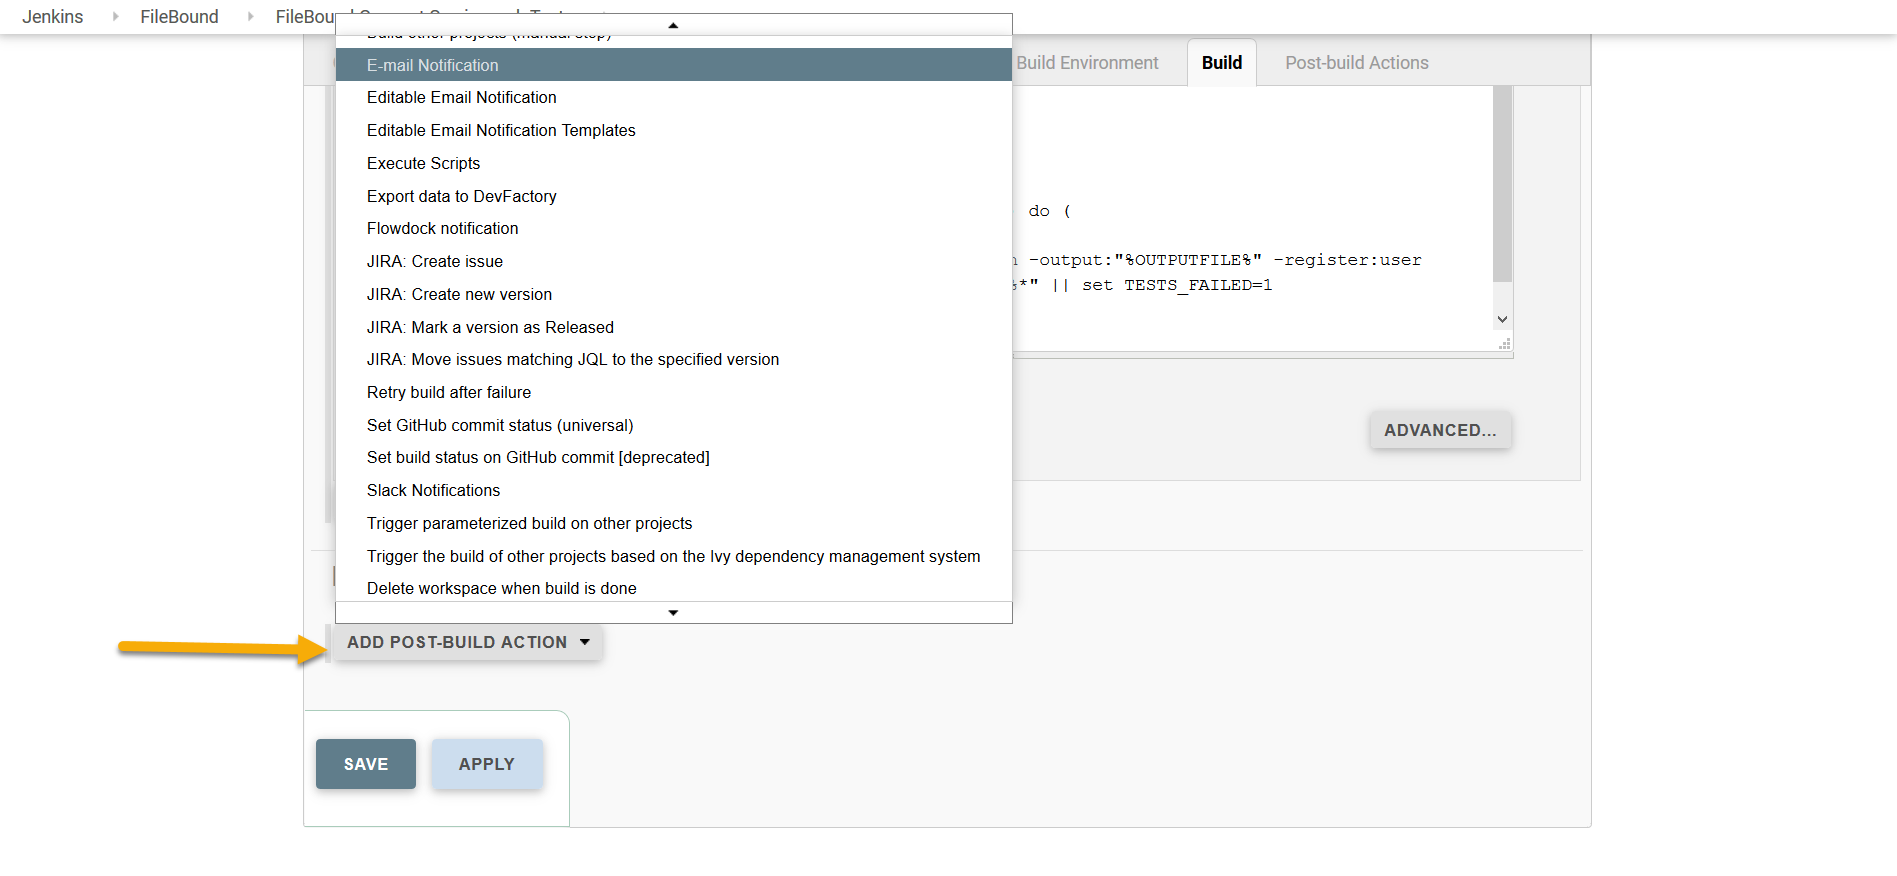Choose JIRA: Create issue
Image resolution: width=1897 pixels, height=876 pixels.
(x=673, y=261)
